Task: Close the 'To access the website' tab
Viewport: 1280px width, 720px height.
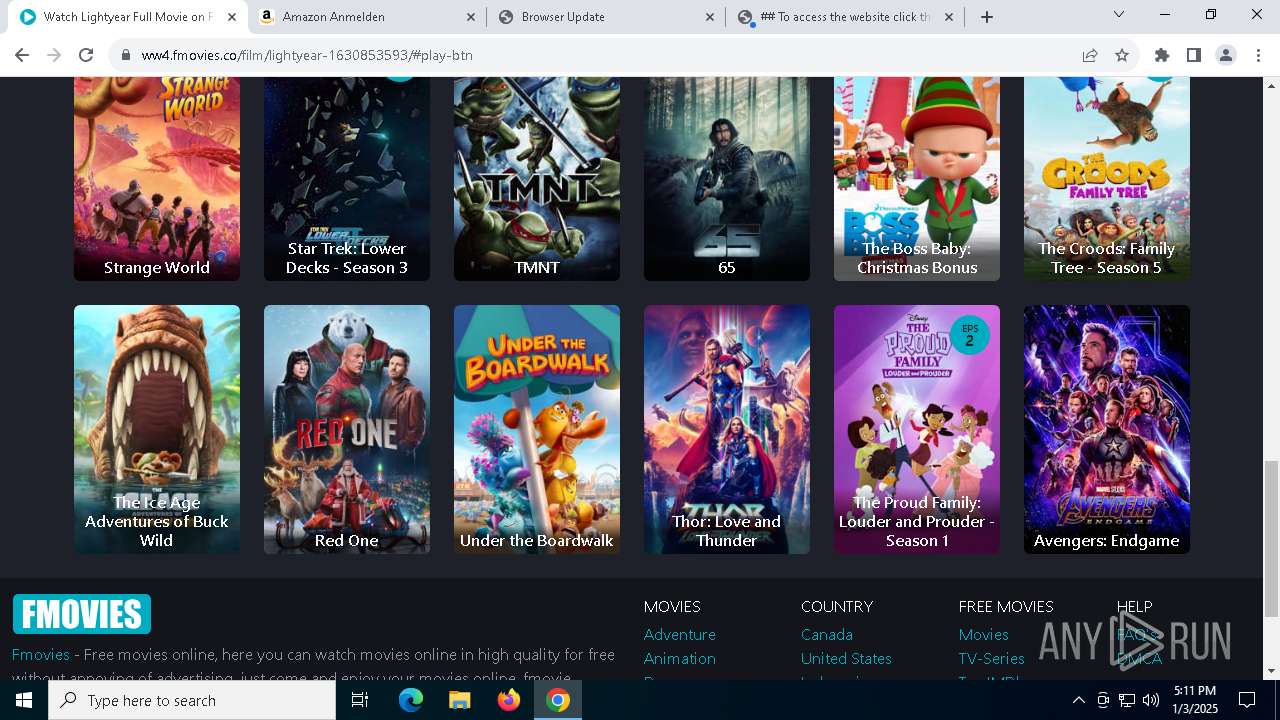Action: [x=949, y=17]
